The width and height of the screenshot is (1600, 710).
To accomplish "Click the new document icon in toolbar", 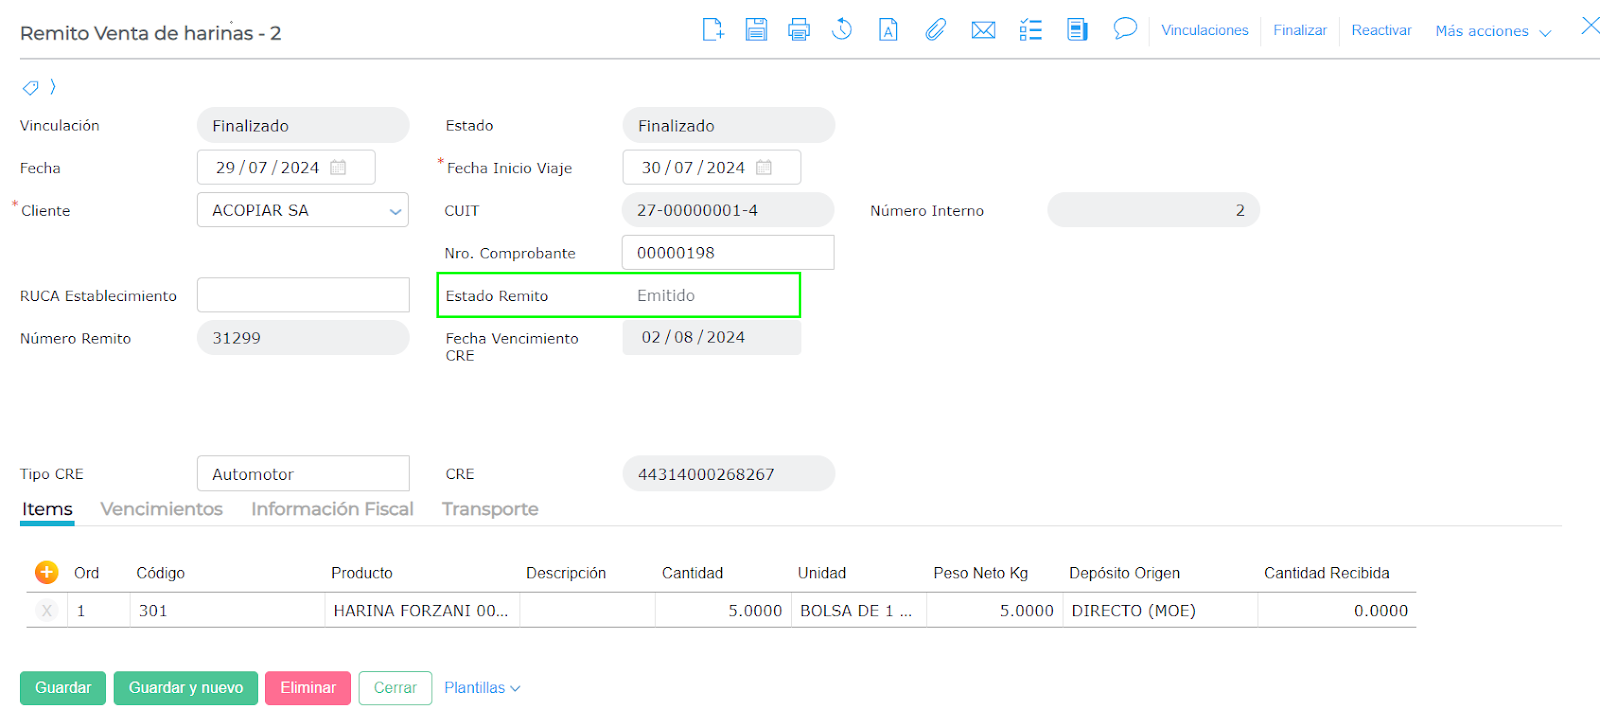I will pyautogui.click(x=713, y=30).
